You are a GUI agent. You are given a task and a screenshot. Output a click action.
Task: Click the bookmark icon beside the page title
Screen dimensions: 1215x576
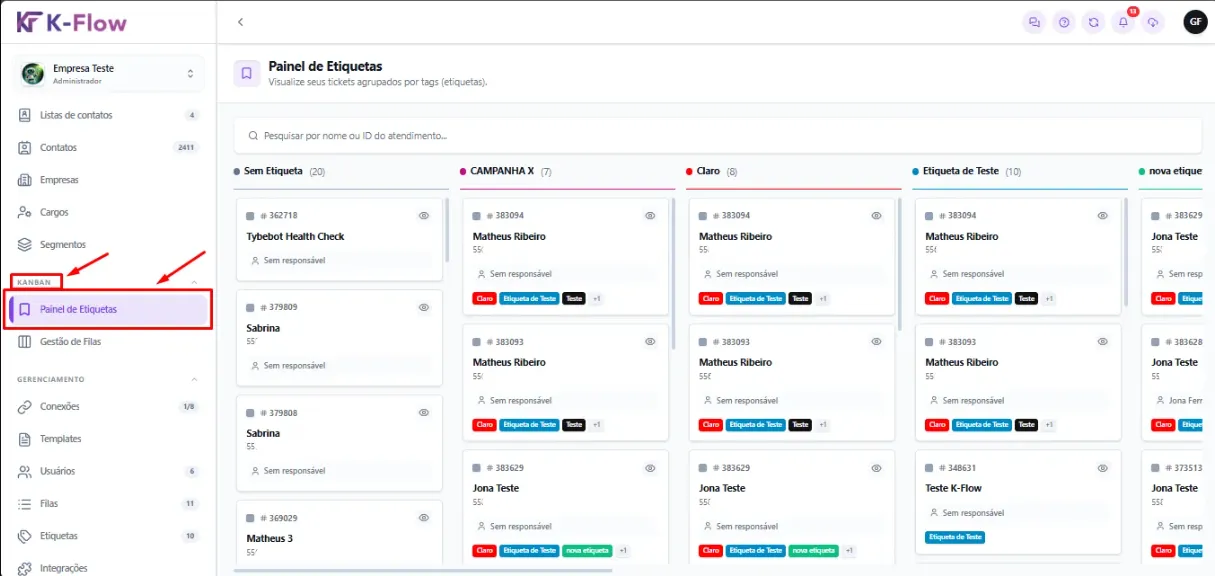247,73
